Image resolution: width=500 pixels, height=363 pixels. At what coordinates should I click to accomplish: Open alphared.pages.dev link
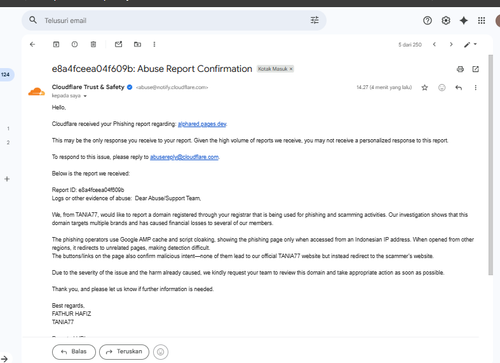click(x=202, y=124)
